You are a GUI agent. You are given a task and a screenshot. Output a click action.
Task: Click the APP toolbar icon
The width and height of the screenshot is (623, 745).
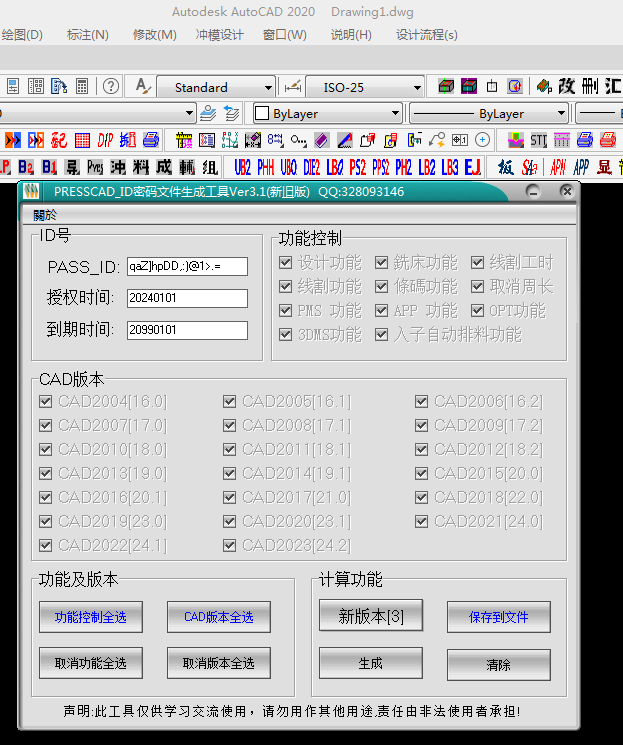tap(581, 167)
